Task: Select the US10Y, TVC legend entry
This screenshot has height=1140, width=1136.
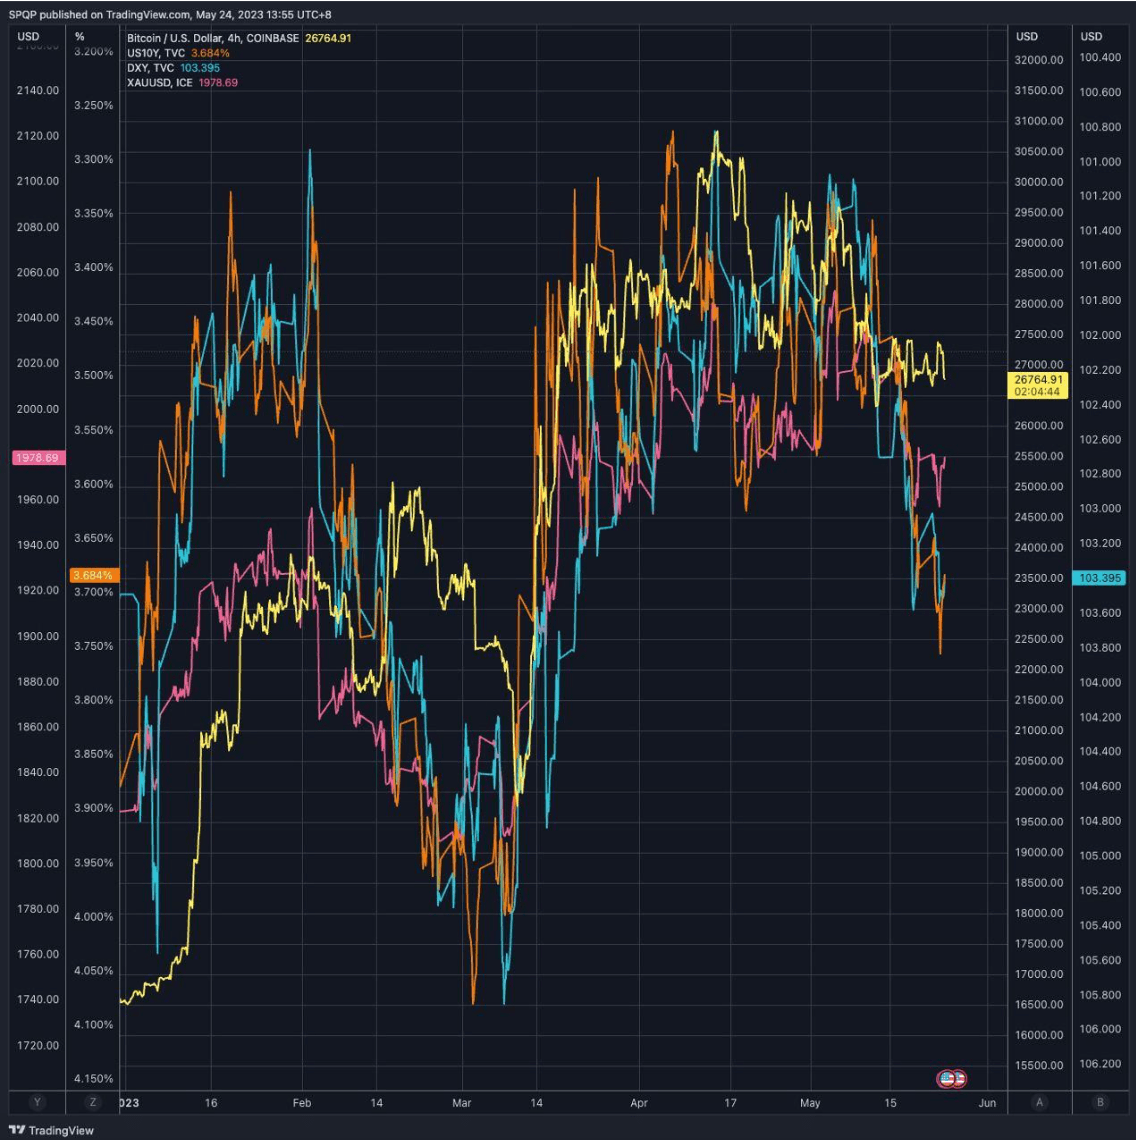Action: pyautogui.click(x=156, y=53)
